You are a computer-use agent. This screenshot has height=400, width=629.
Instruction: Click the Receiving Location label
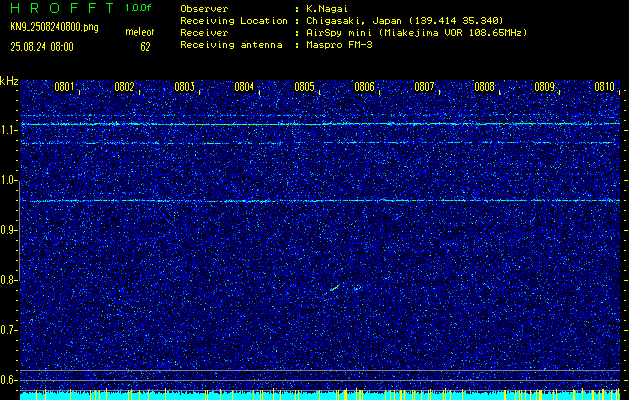(234, 21)
